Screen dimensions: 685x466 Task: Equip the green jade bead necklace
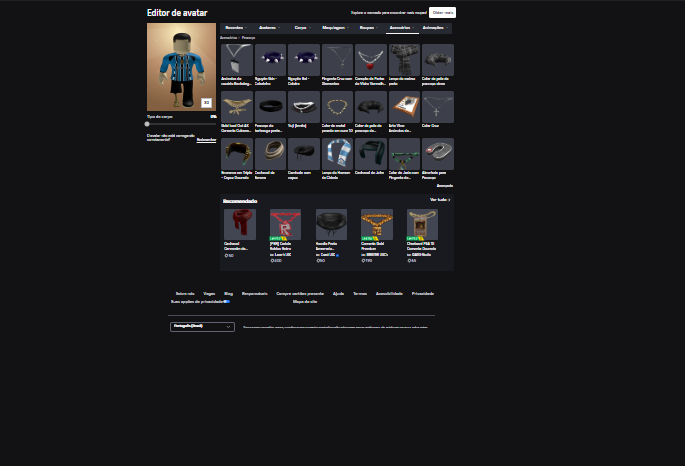click(405, 154)
